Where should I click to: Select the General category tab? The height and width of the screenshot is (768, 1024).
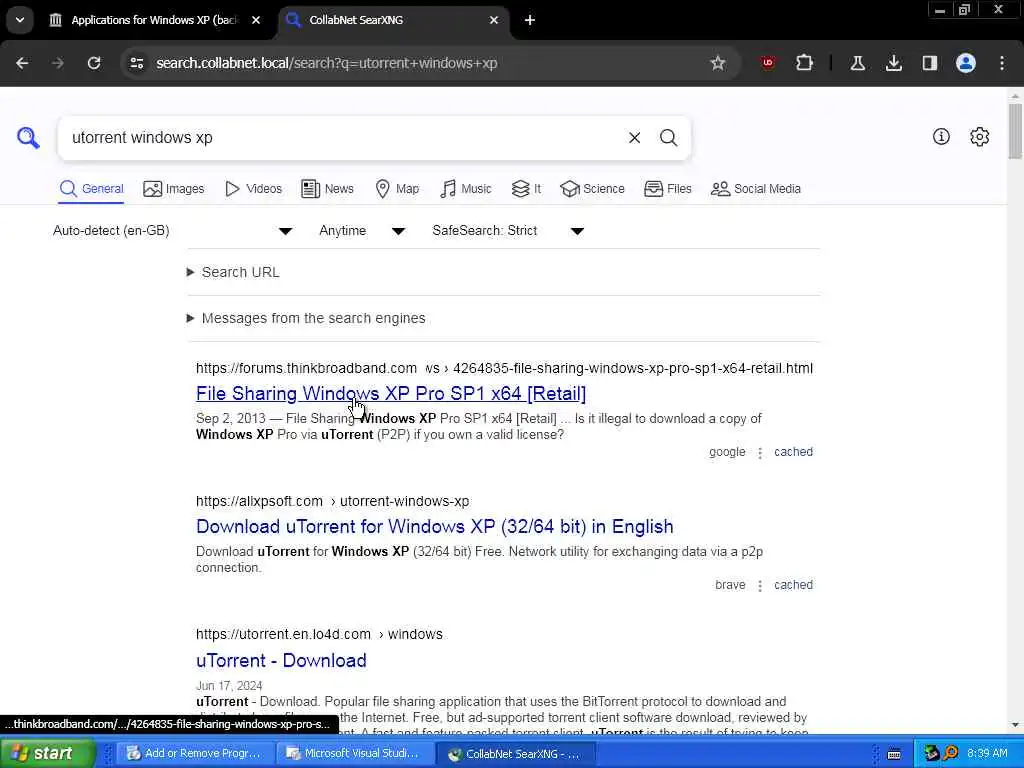(x=91, y=189)
